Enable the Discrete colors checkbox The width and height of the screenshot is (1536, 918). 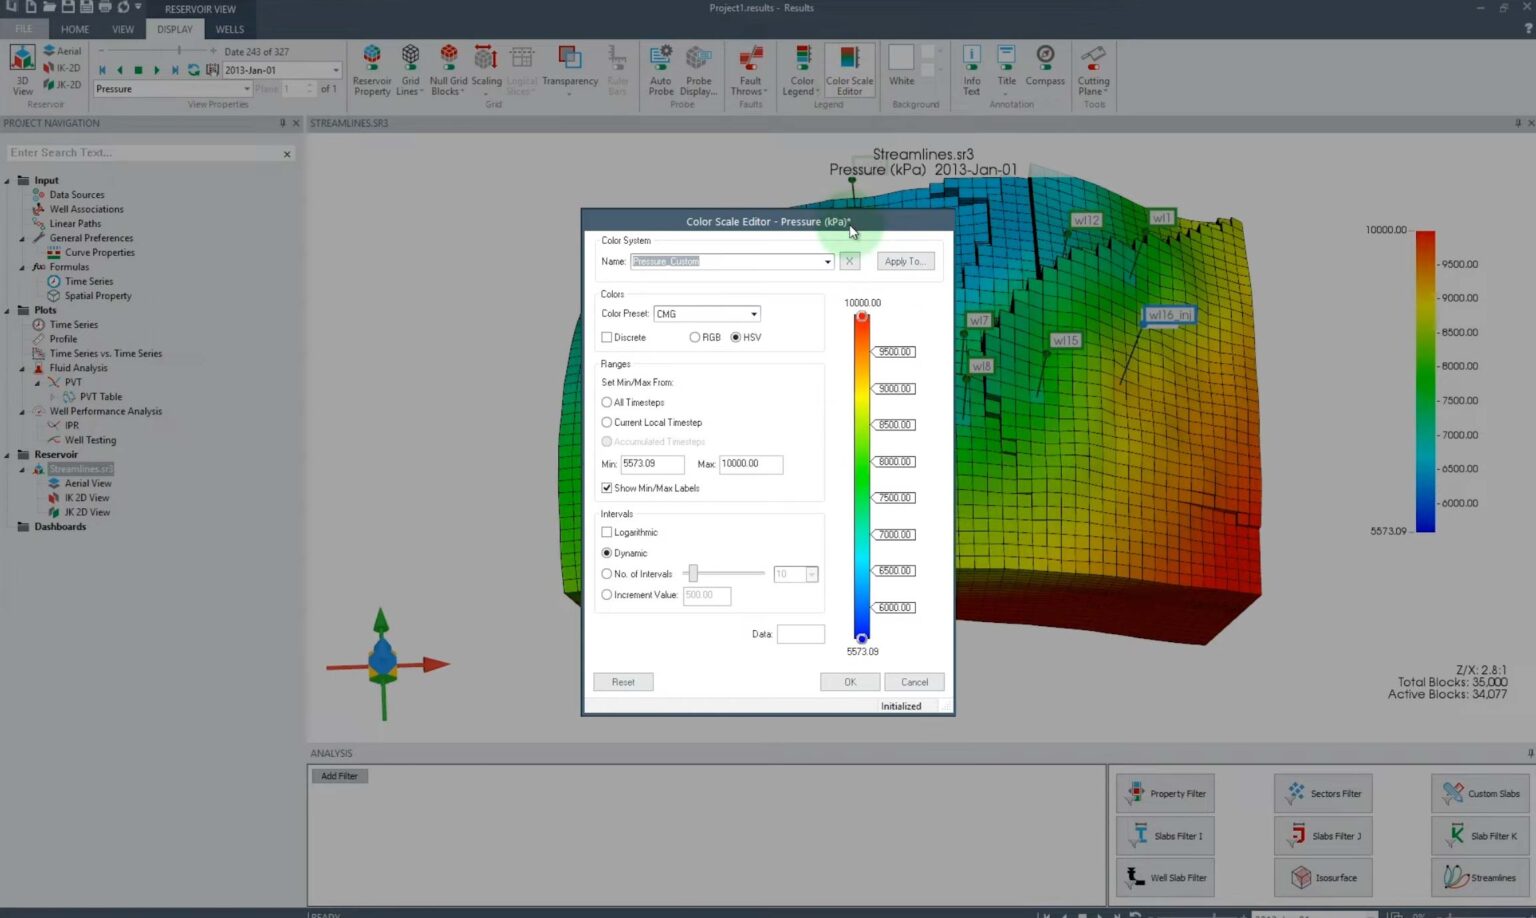(607, 338)
